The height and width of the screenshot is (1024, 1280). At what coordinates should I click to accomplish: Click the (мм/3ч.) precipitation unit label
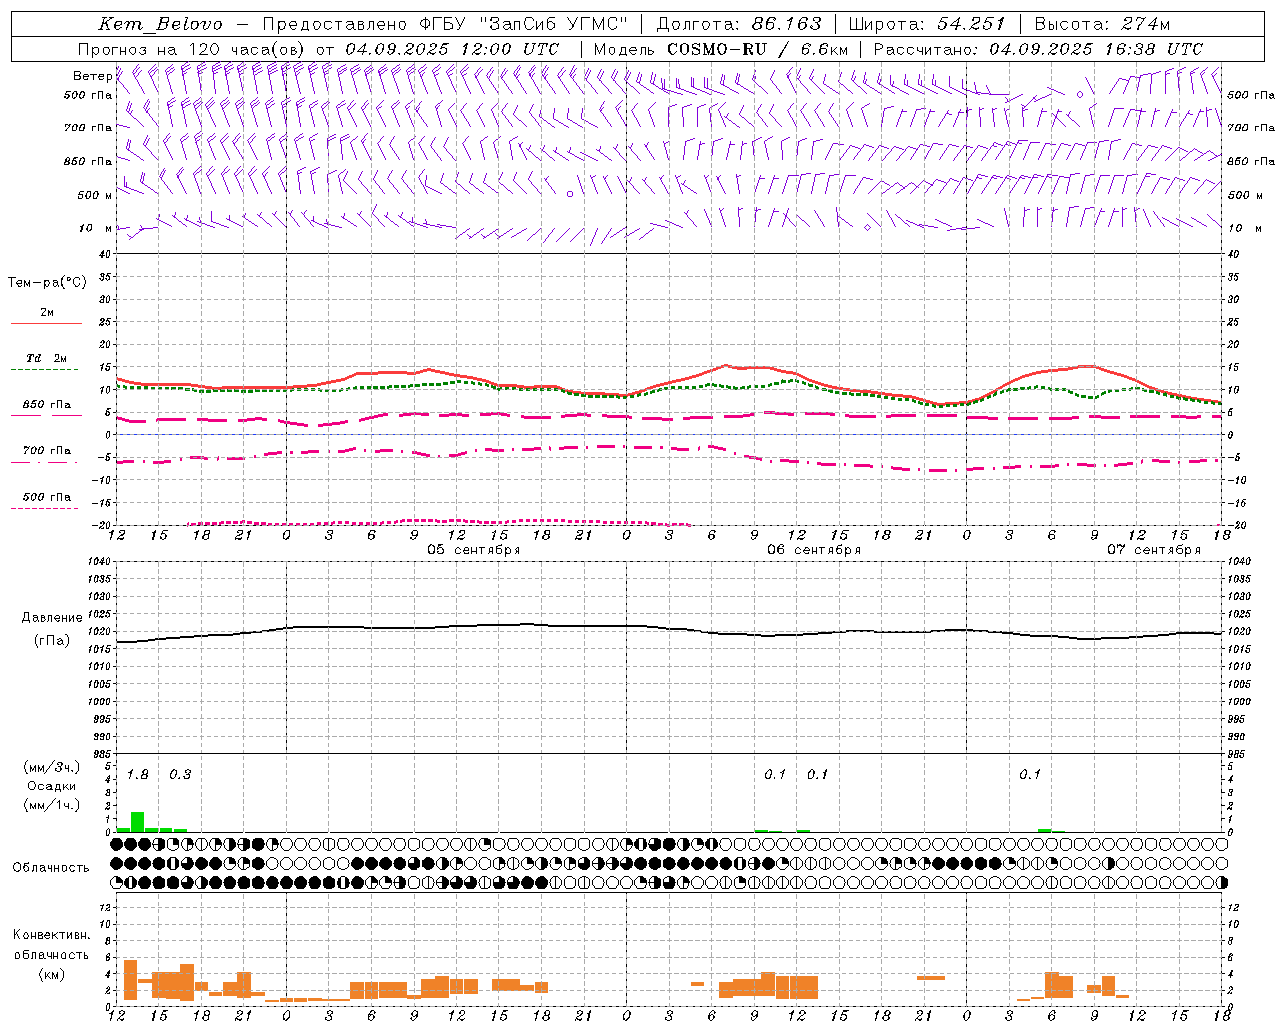tap(51, 768)
